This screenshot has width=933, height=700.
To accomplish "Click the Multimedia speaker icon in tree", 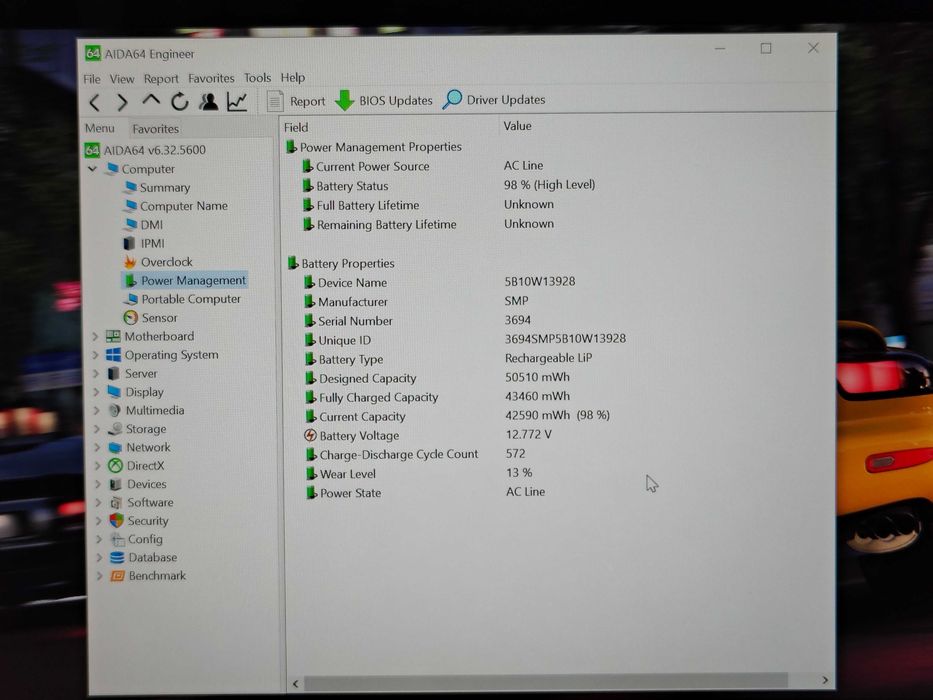I will point(115,410).
